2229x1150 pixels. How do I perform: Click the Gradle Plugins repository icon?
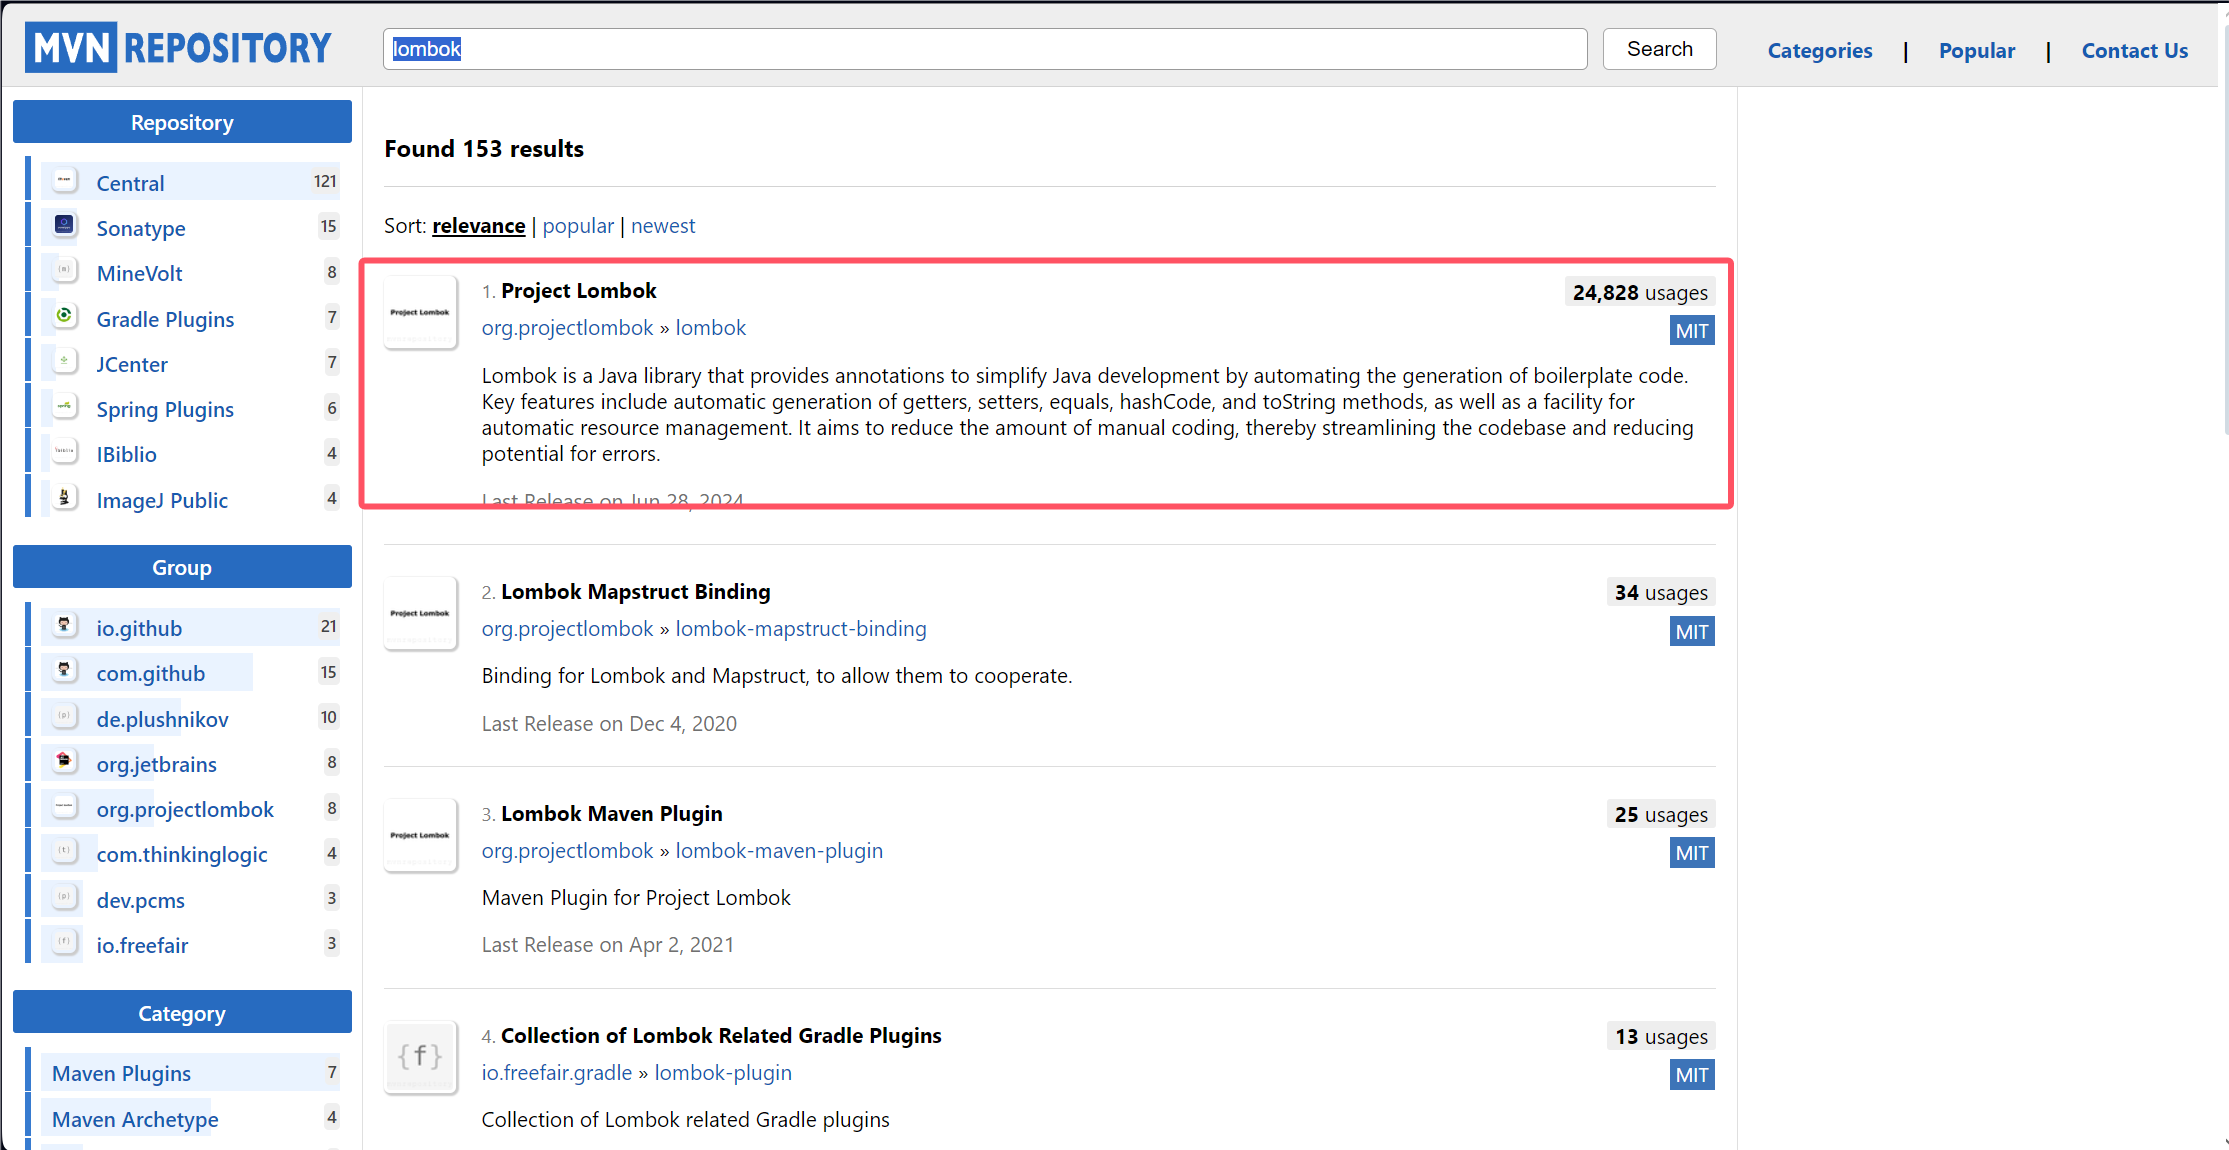point(64,317)
